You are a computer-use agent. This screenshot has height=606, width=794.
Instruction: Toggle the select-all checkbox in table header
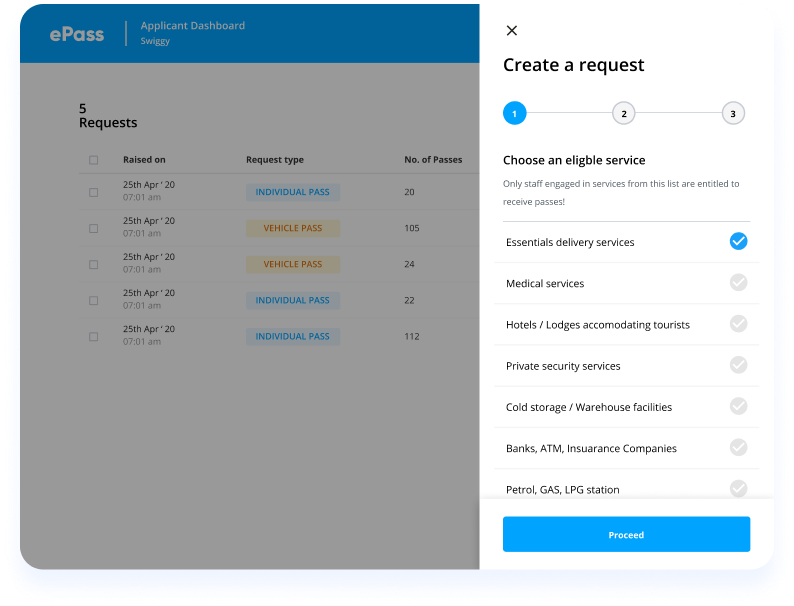94,160
